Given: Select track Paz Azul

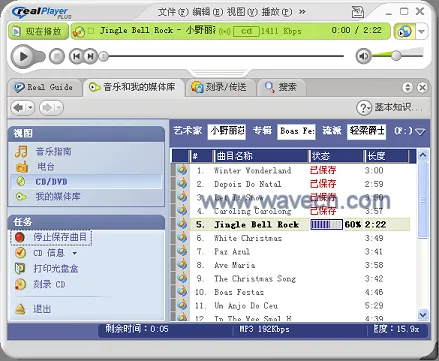Looking at the screenshot, I should click(x=232, y=252).
